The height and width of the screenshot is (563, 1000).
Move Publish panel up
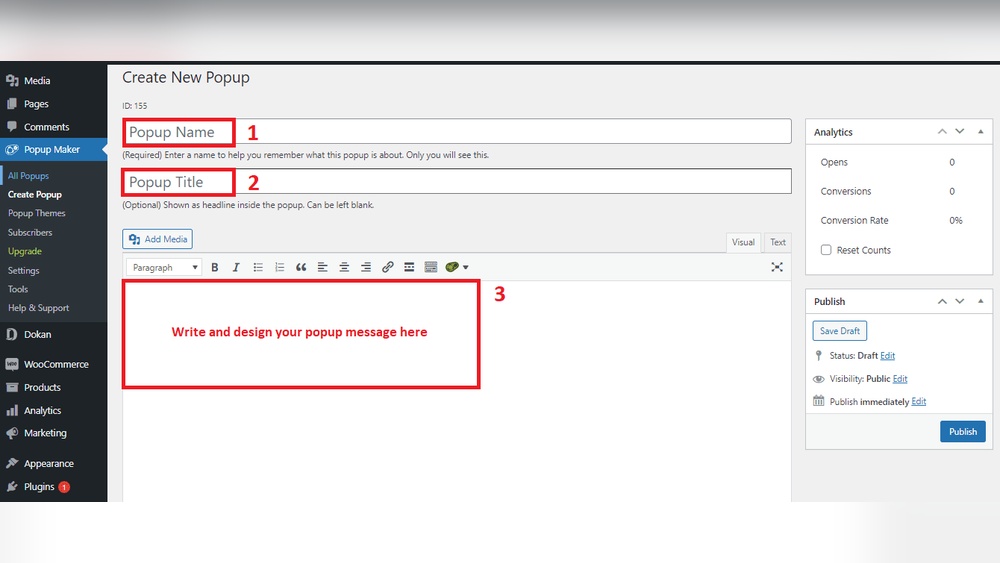[942, 301]
